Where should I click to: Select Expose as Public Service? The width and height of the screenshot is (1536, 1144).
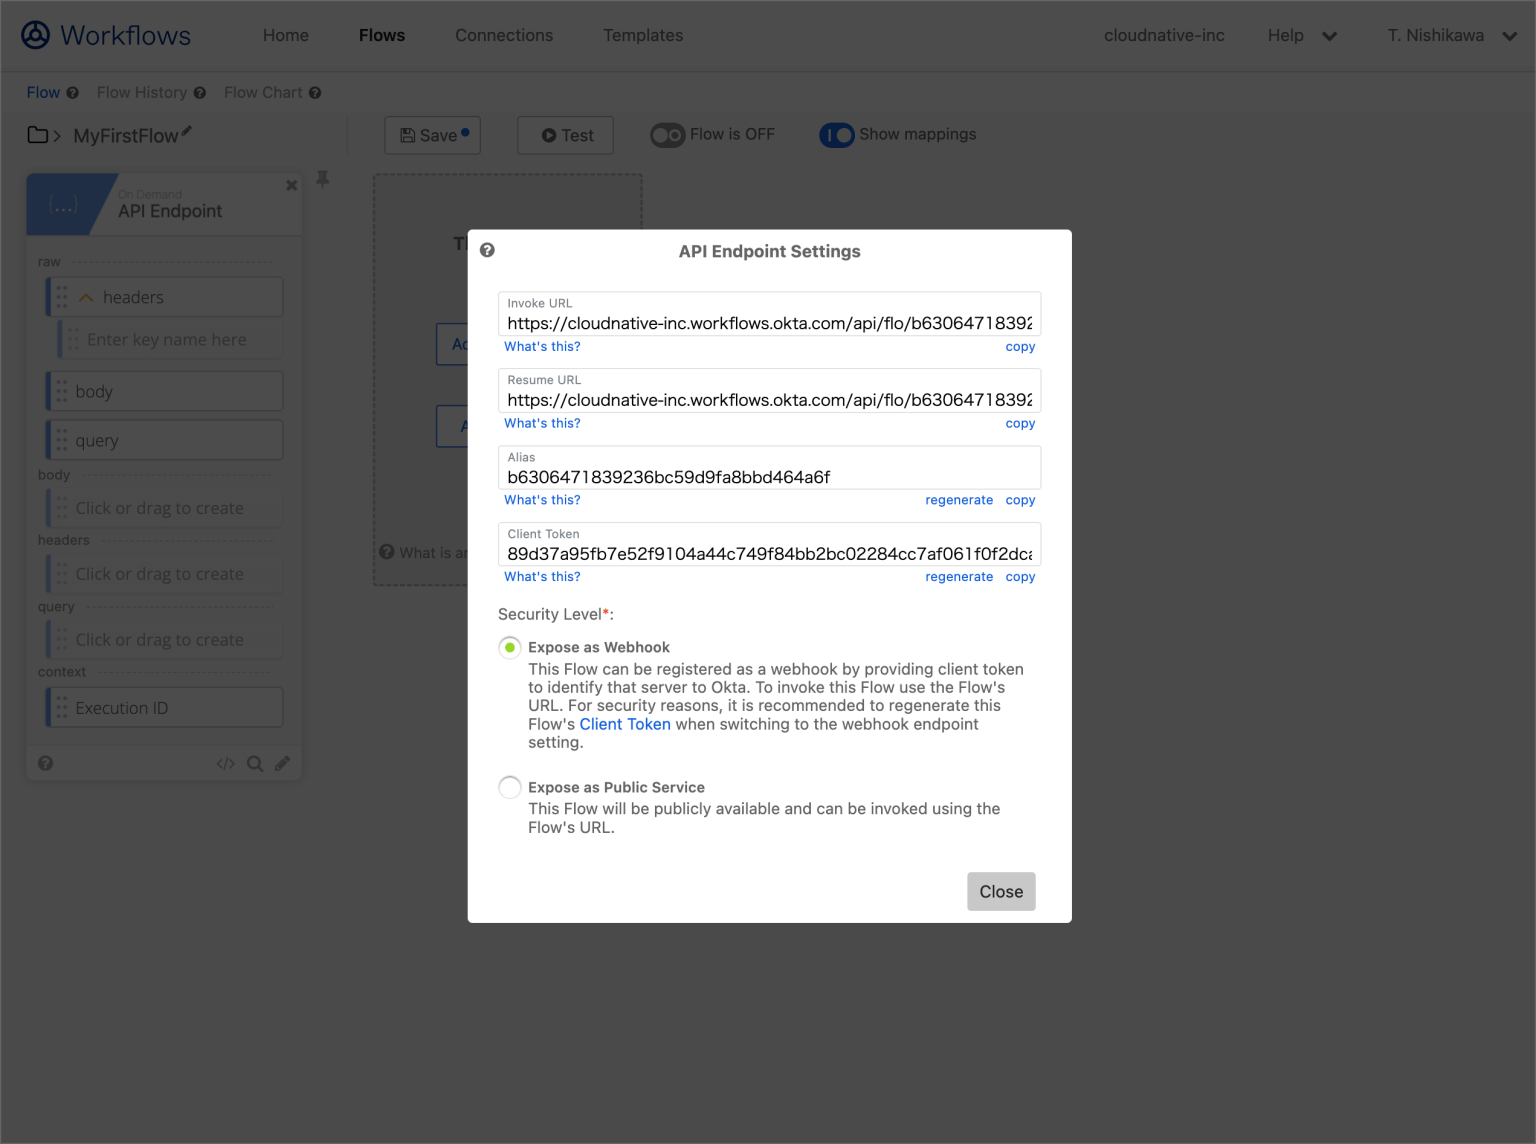[x=509, y=787]
